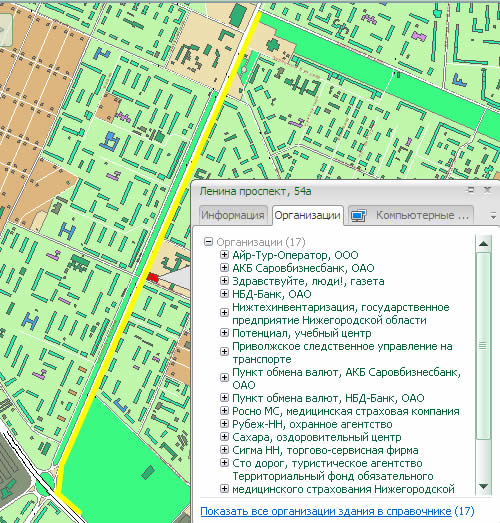
Task: Expand Пункт обмена валют, НБД-Банк entry
Action: click(224, 398)
